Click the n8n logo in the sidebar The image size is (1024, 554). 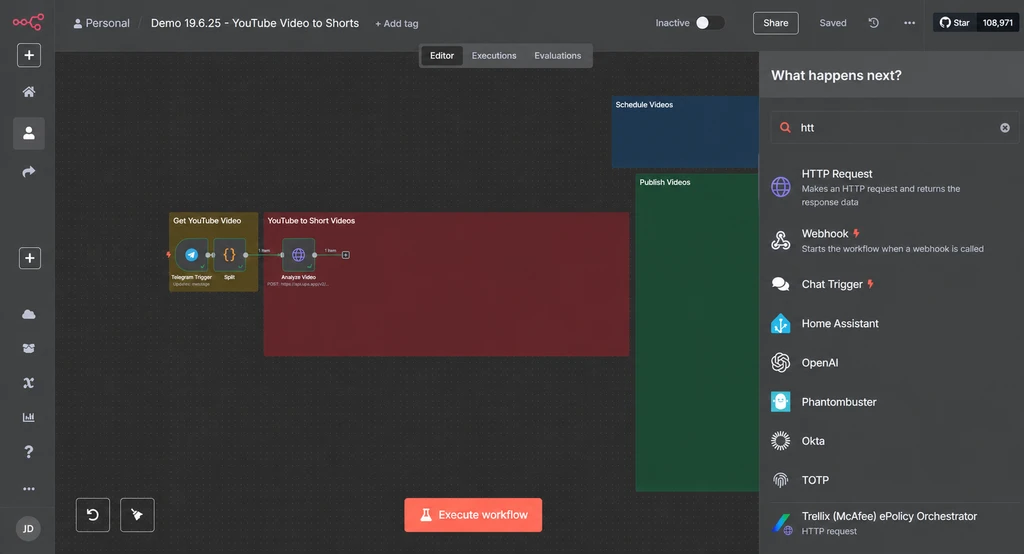28,22
